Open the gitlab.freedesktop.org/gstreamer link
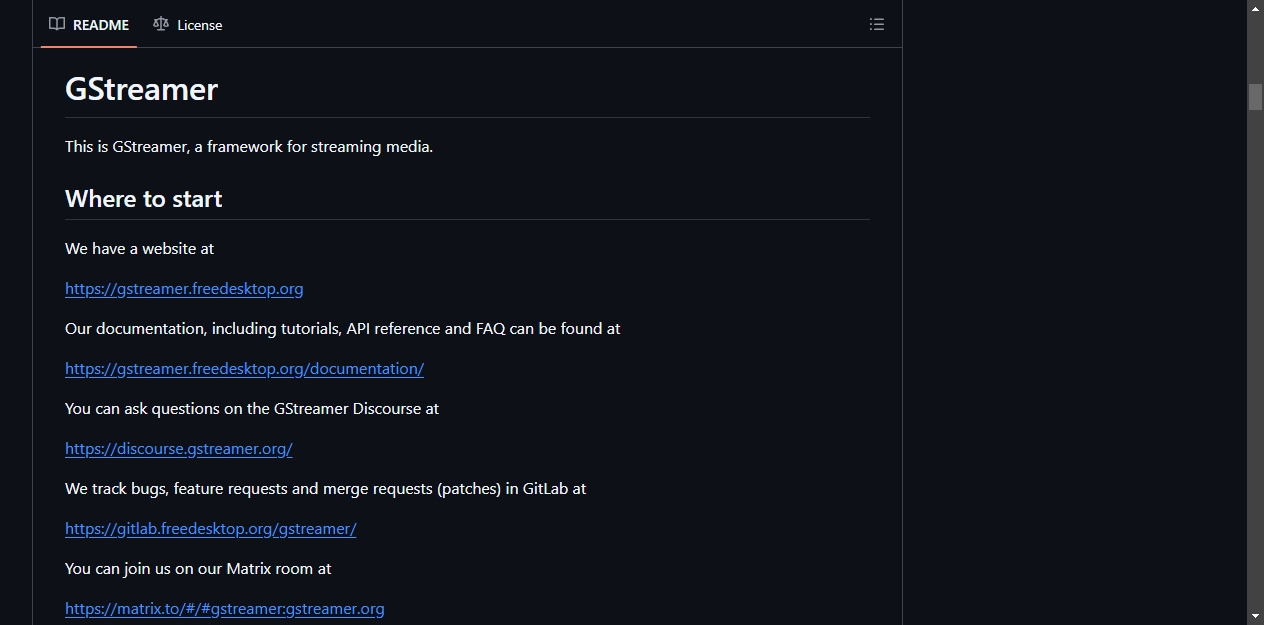This screenshot has height=625, width=1264. click(x=211, y=529)
